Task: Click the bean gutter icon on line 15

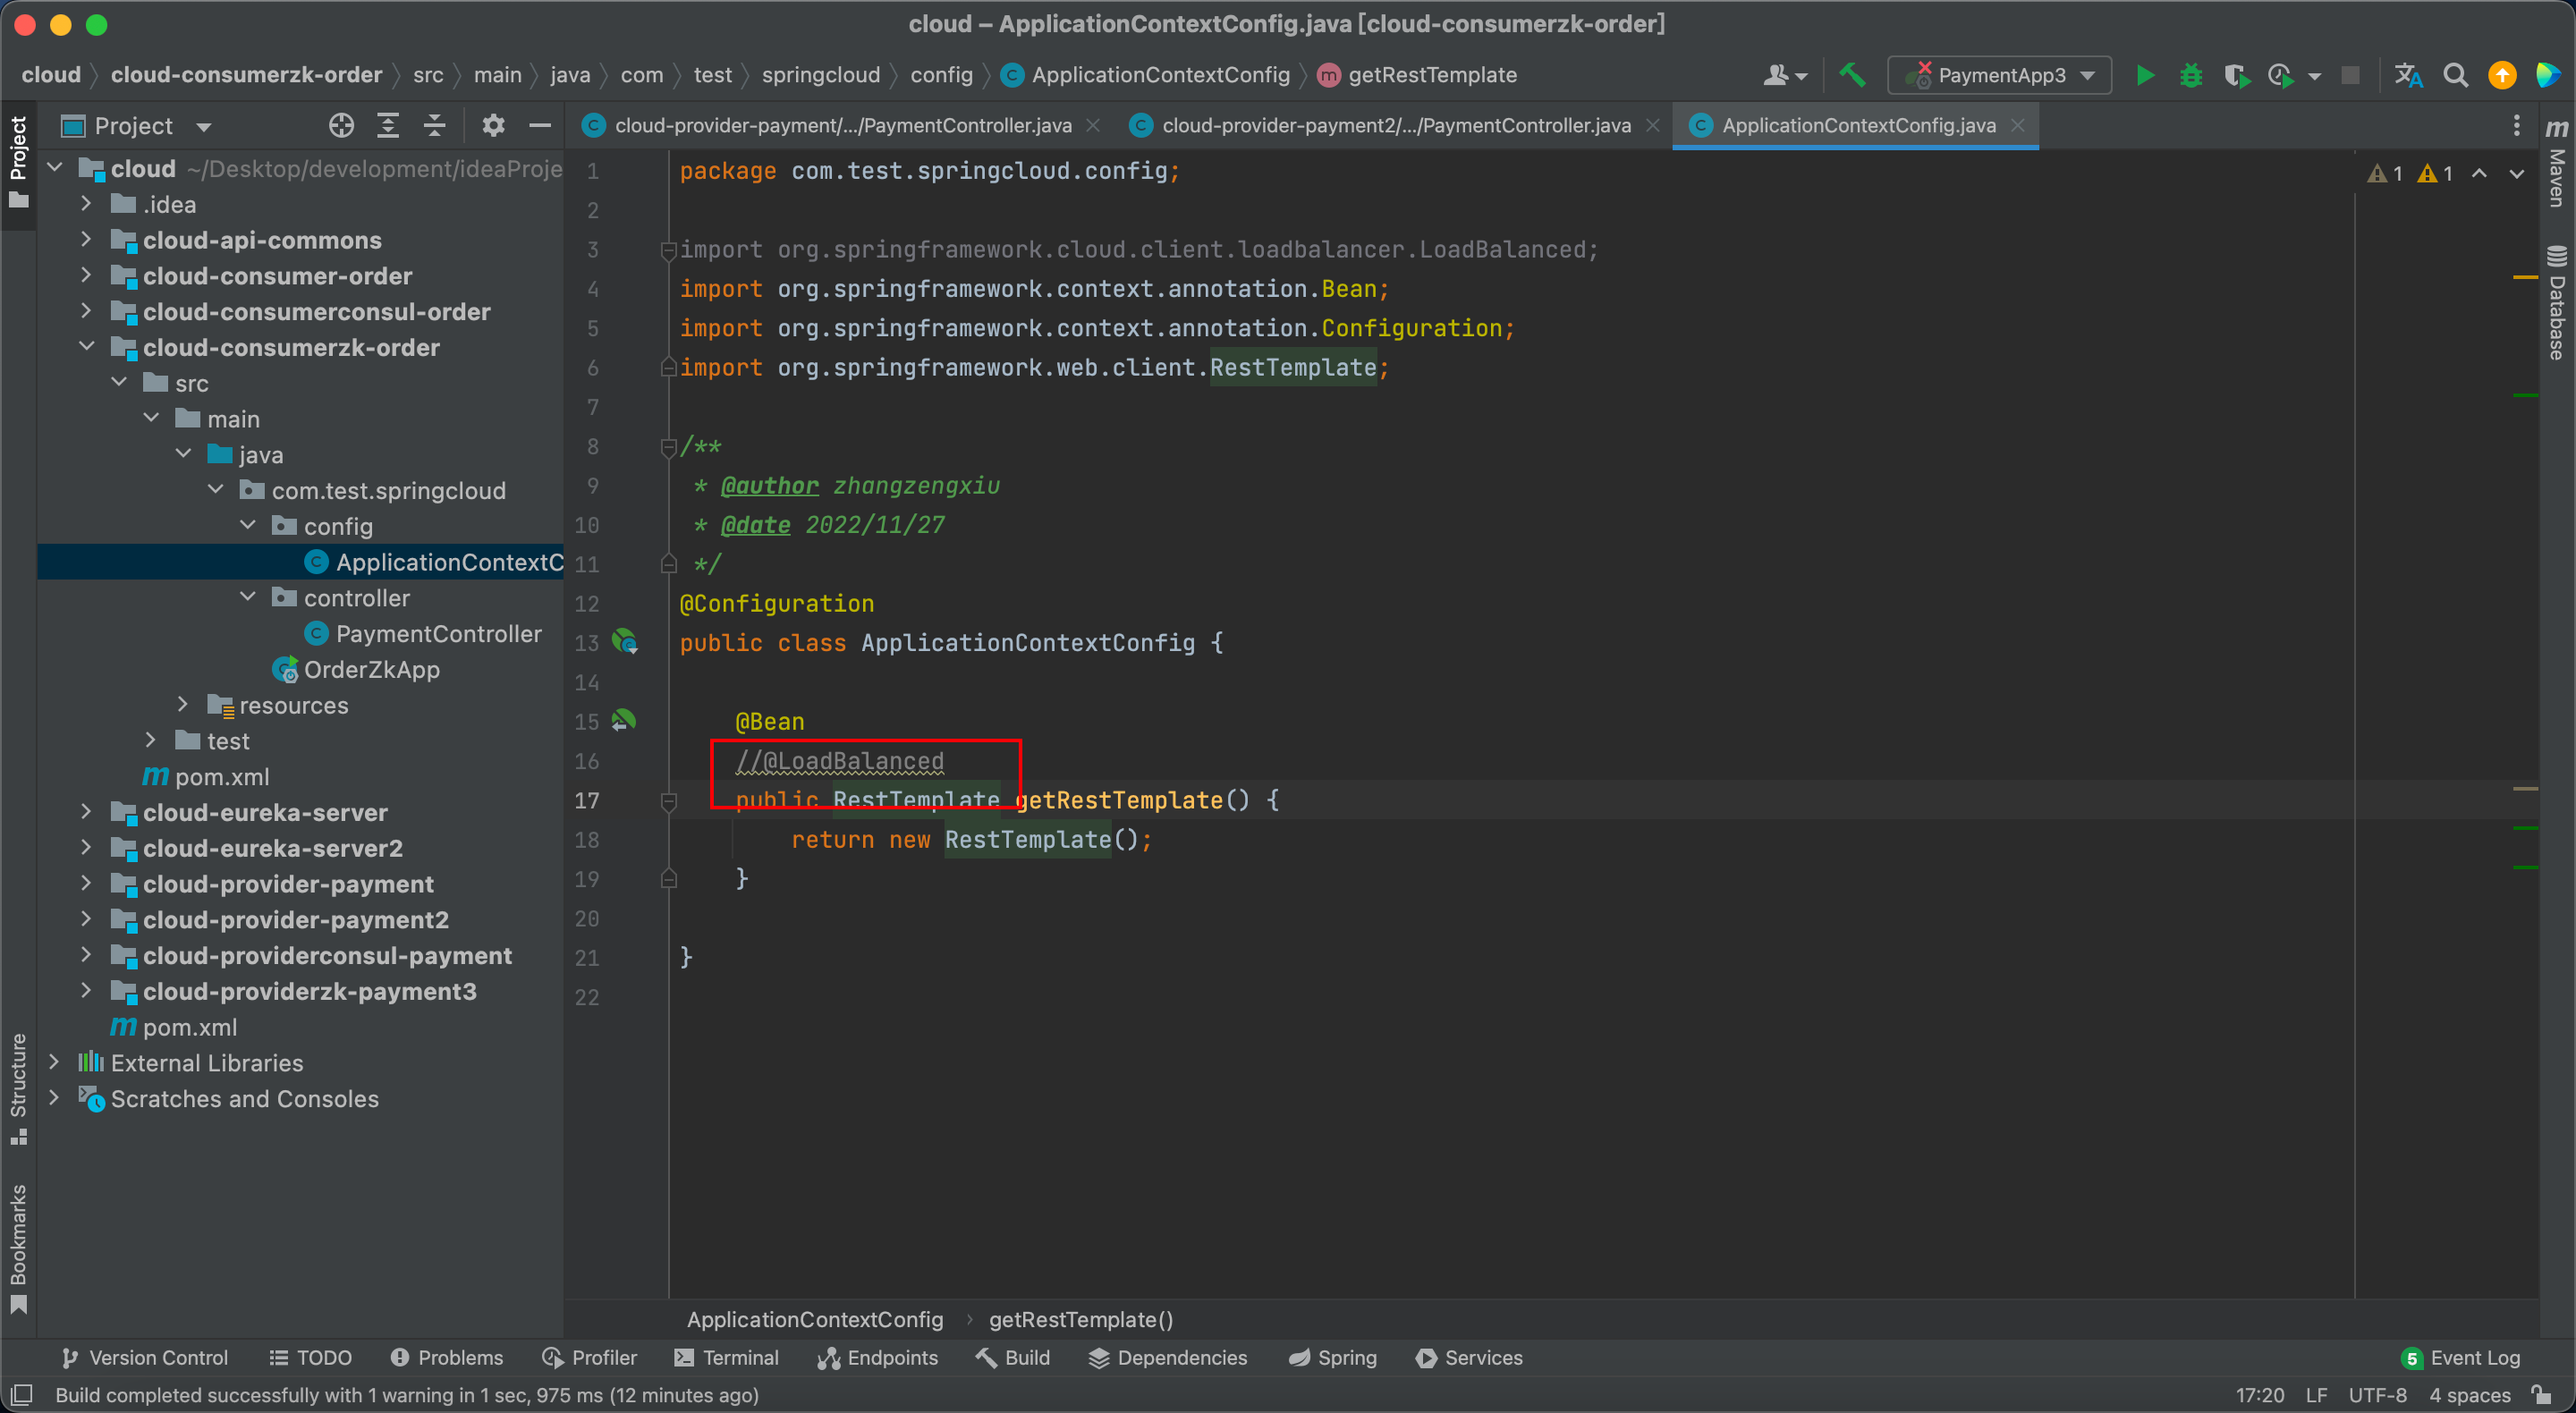Action: [x=624, y=720]
